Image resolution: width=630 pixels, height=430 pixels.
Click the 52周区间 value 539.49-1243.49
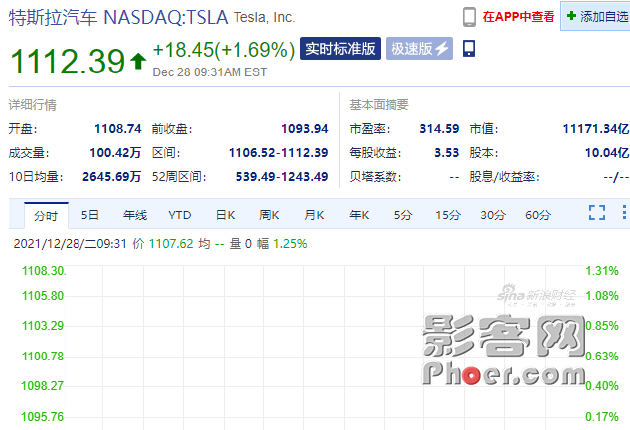coord(282,176)
